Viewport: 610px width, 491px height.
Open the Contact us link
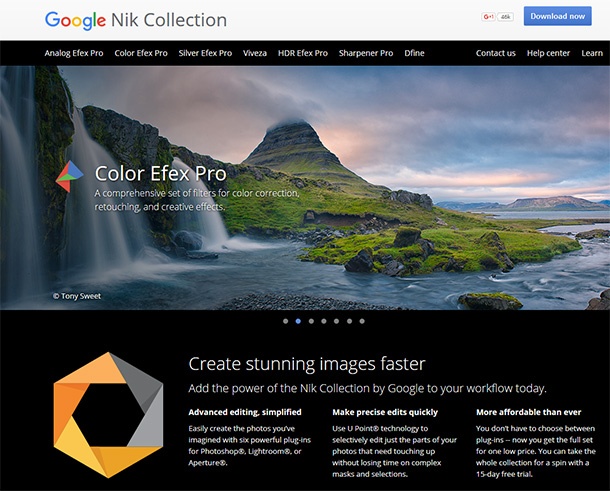click(x=496, y=53)
